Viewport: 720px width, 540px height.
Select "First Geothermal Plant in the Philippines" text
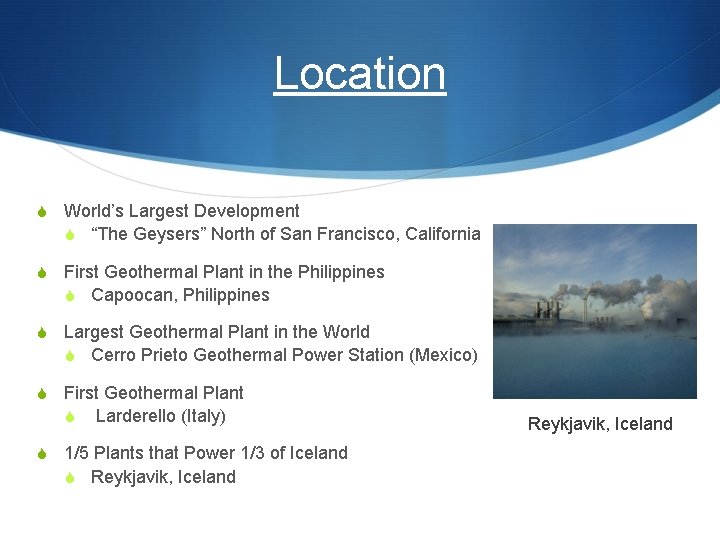[x=224, y=272]
